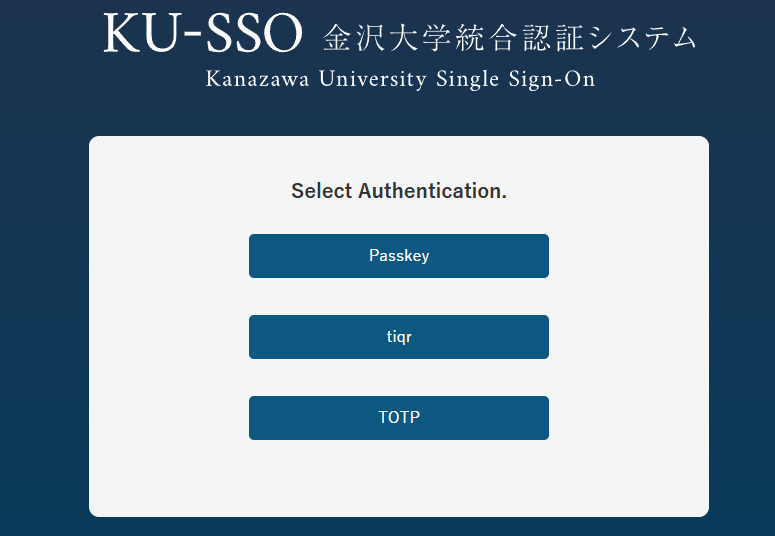Viewport: 775px width, 536px height.
Task: Choose the Passkey authentication button
Action: tap(398, 256)
